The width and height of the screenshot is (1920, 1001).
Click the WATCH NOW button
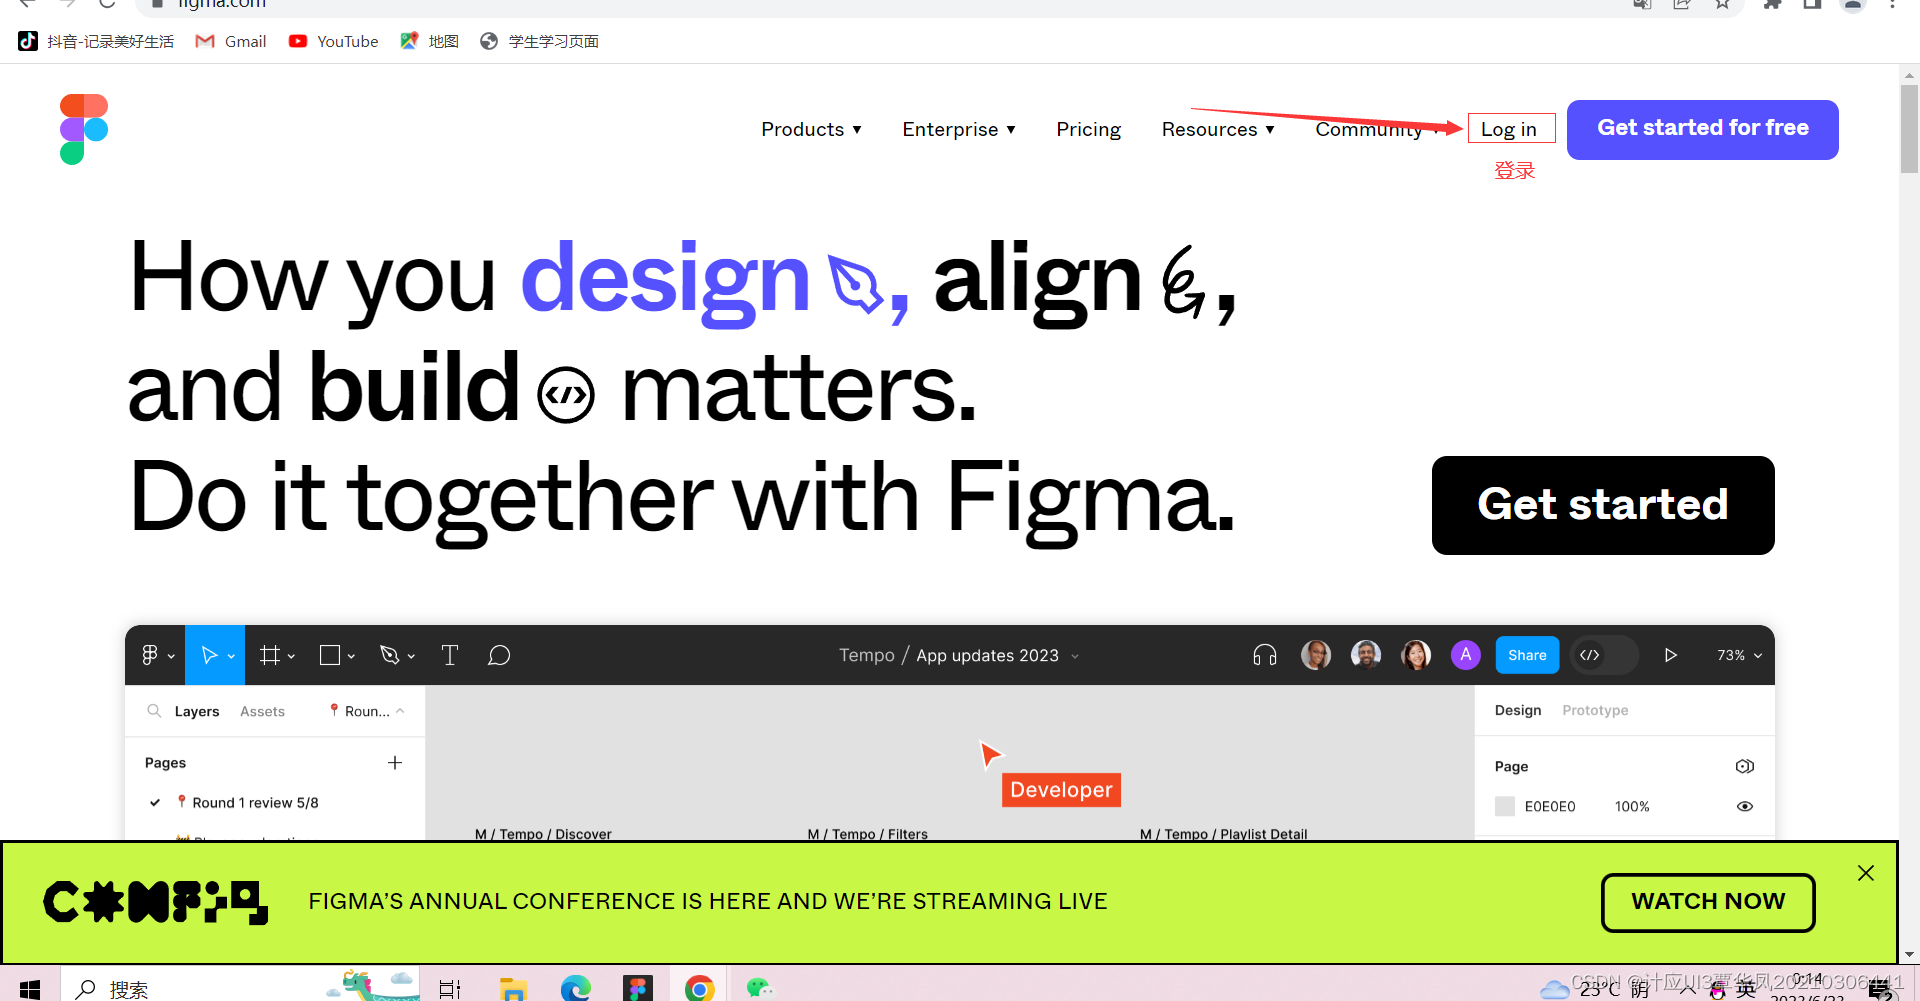[1708, 902]
